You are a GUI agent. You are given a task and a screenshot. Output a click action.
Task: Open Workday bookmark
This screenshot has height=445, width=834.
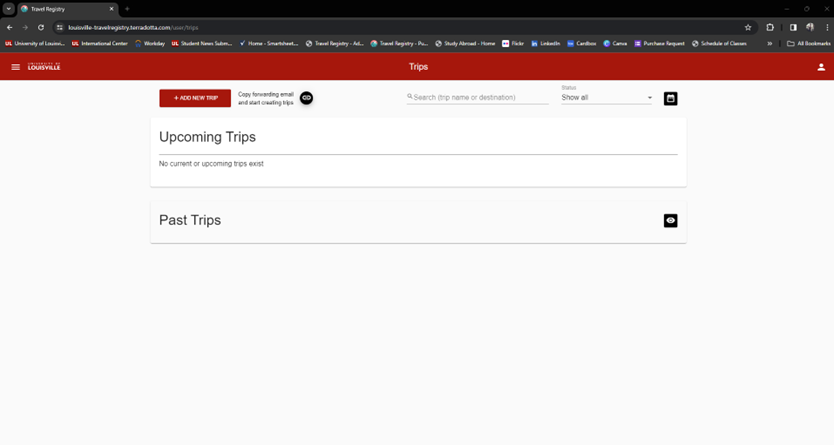click(x=150, y=44)
